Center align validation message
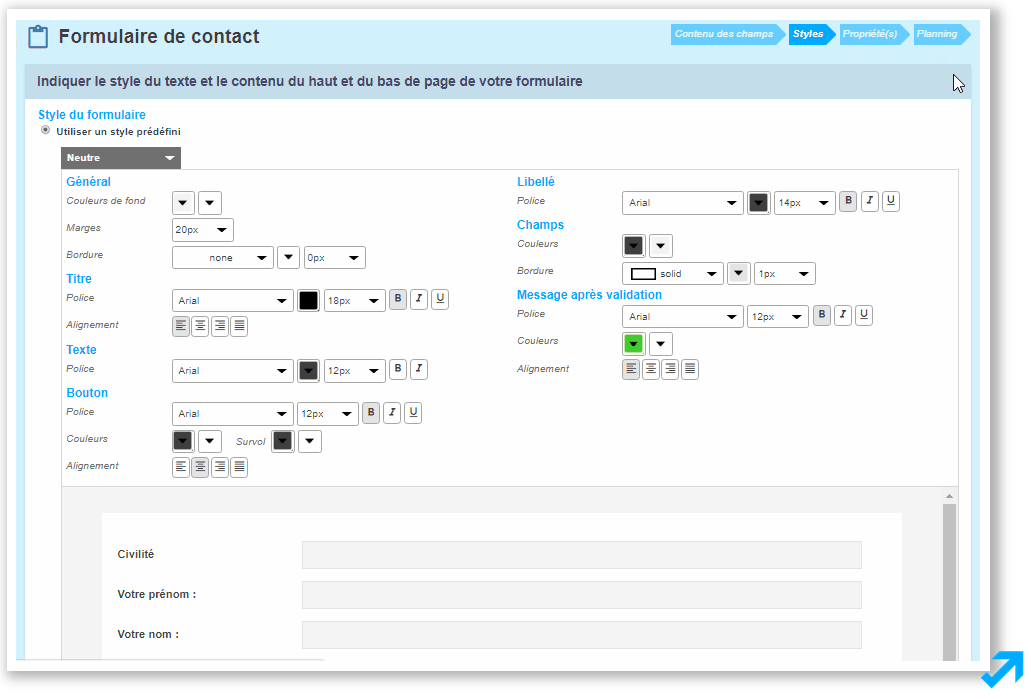This screenshot has height=699, width=1031. (x=651, y=370)
